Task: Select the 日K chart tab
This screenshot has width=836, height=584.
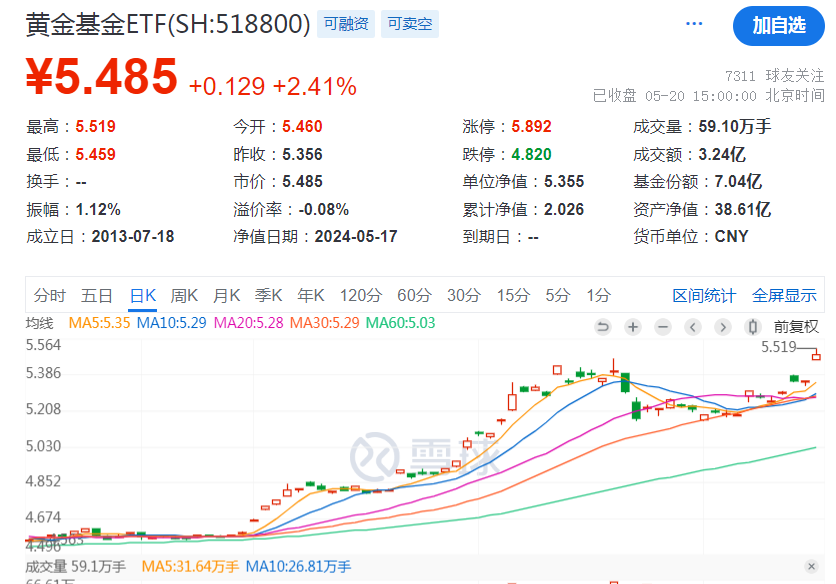Action: [x=143, y=295]
